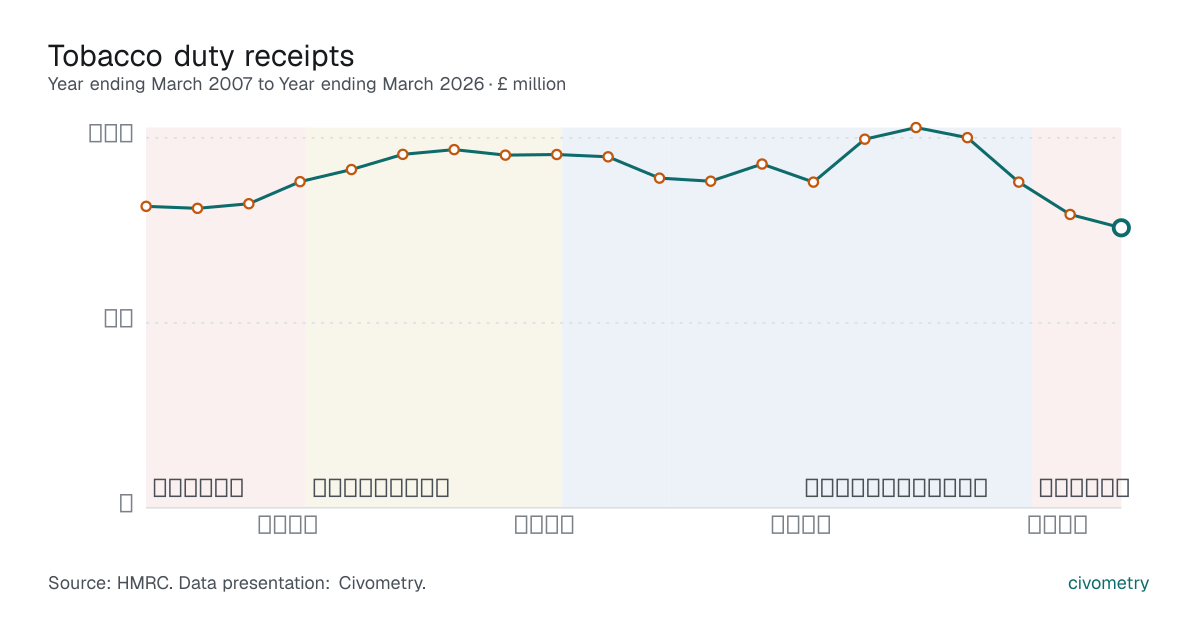Image resolution: width=1200 pixels, height=630 pixels.
Task: Select the yellow shaded period band
Action: 433,317
